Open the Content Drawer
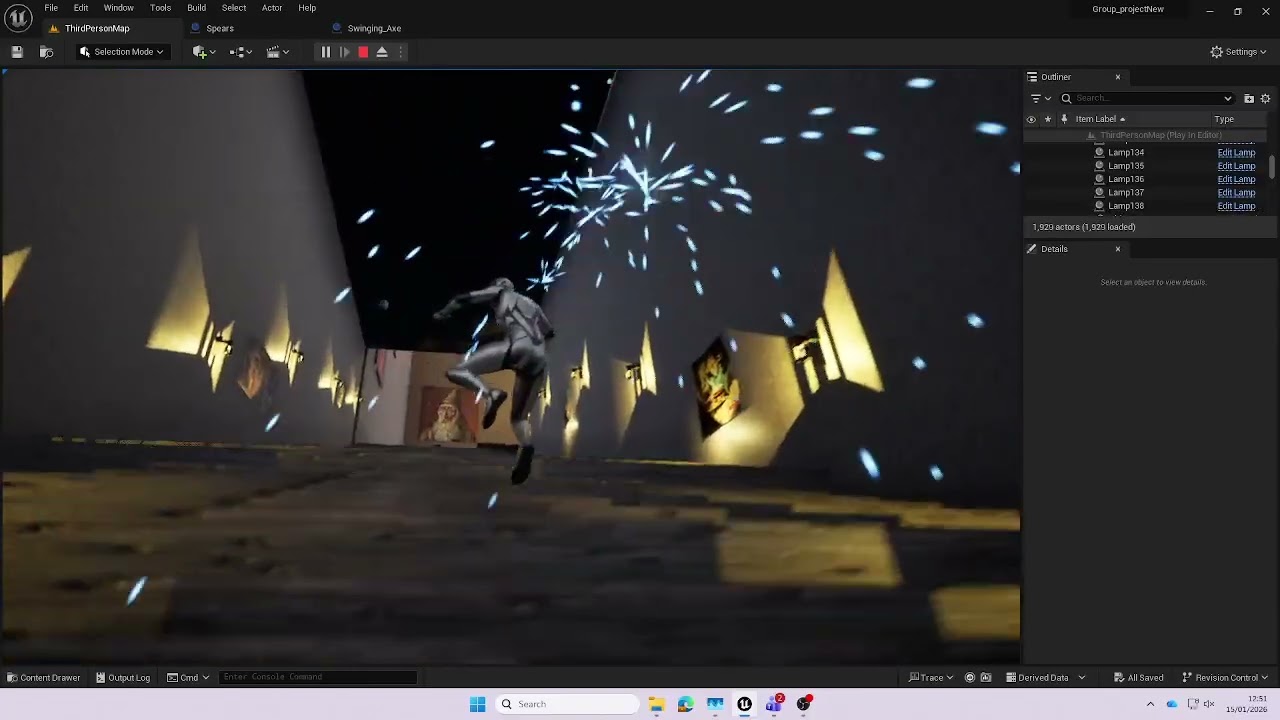The height and width of the screenshot is (720, 1280). point(43,677)
